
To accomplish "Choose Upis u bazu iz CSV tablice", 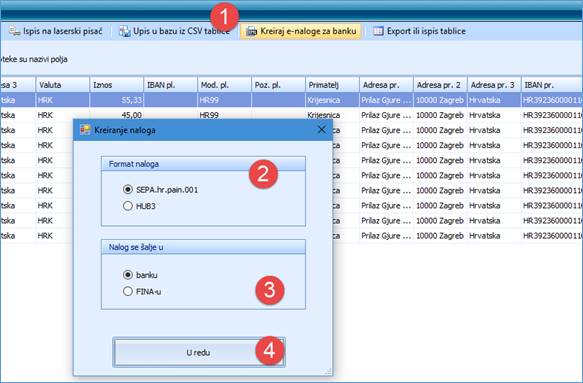I will (174, 31).
